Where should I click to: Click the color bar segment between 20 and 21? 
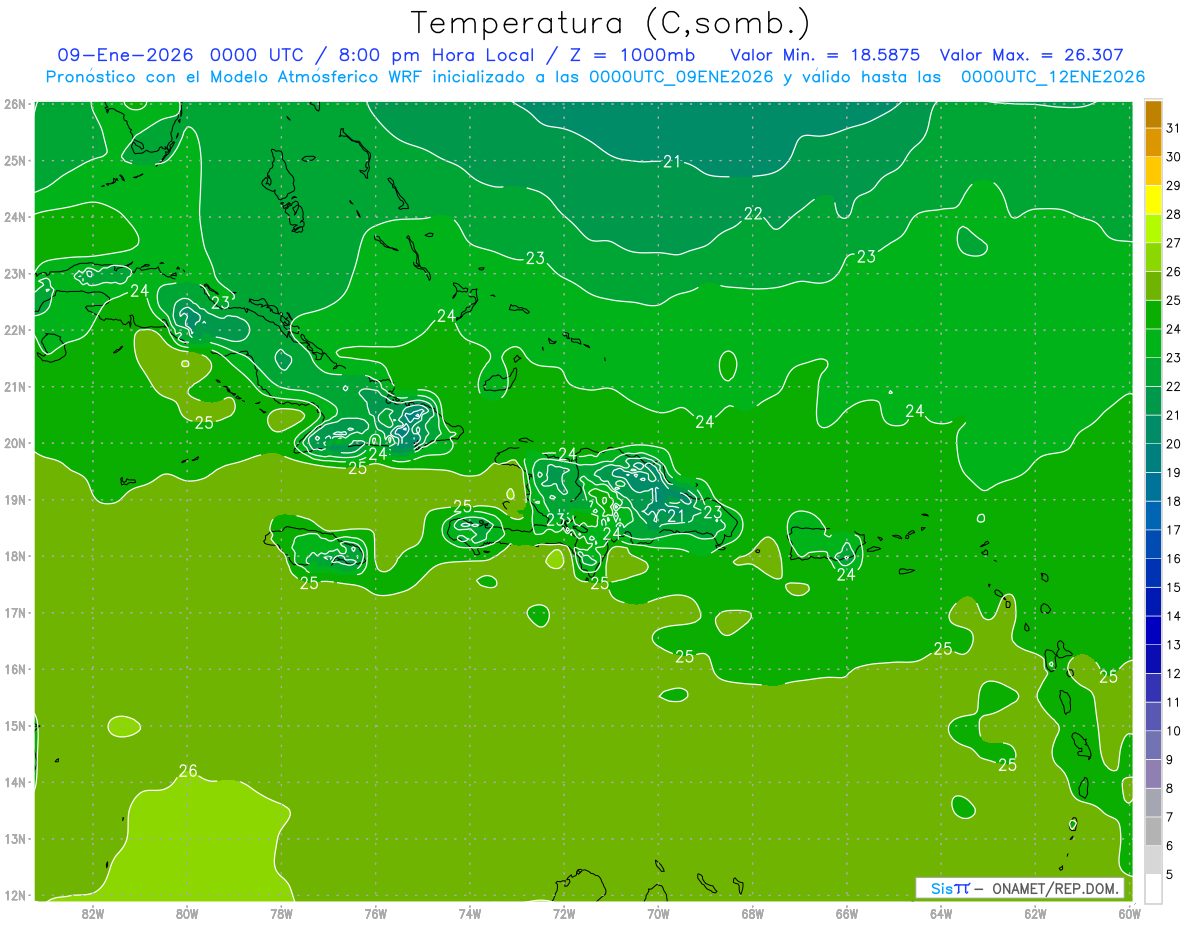pyautogui.click(x=1153, y=430)
